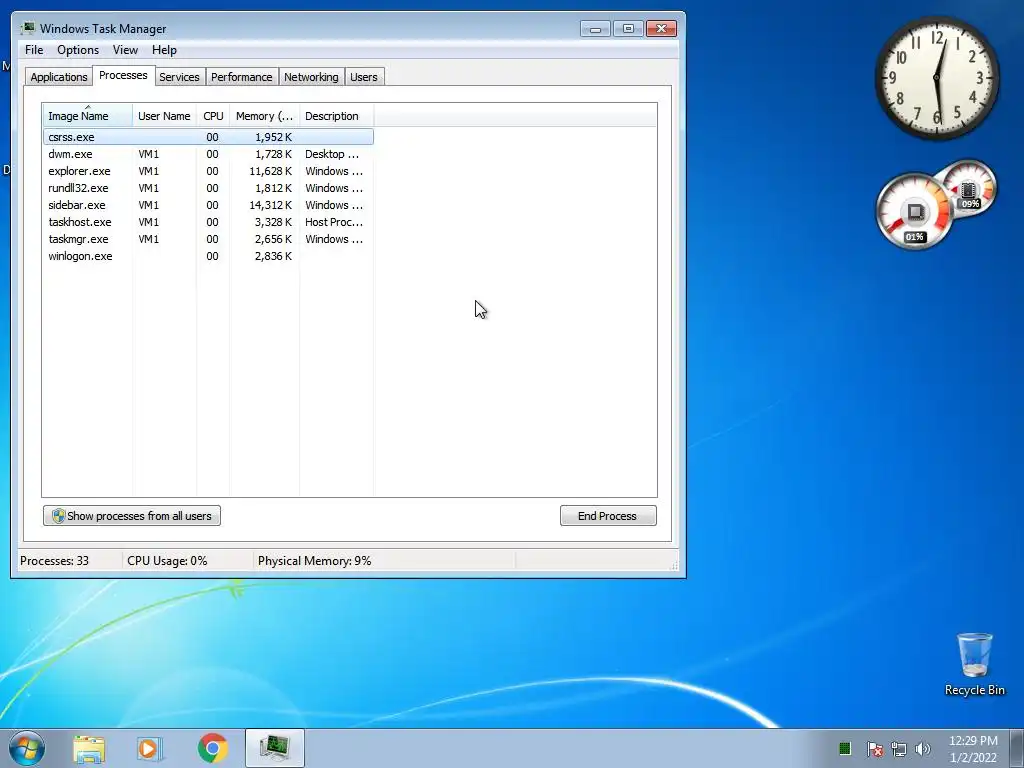Click the End Process button
This screenshot has height=768, width=1024.
[x=608, y=516]
